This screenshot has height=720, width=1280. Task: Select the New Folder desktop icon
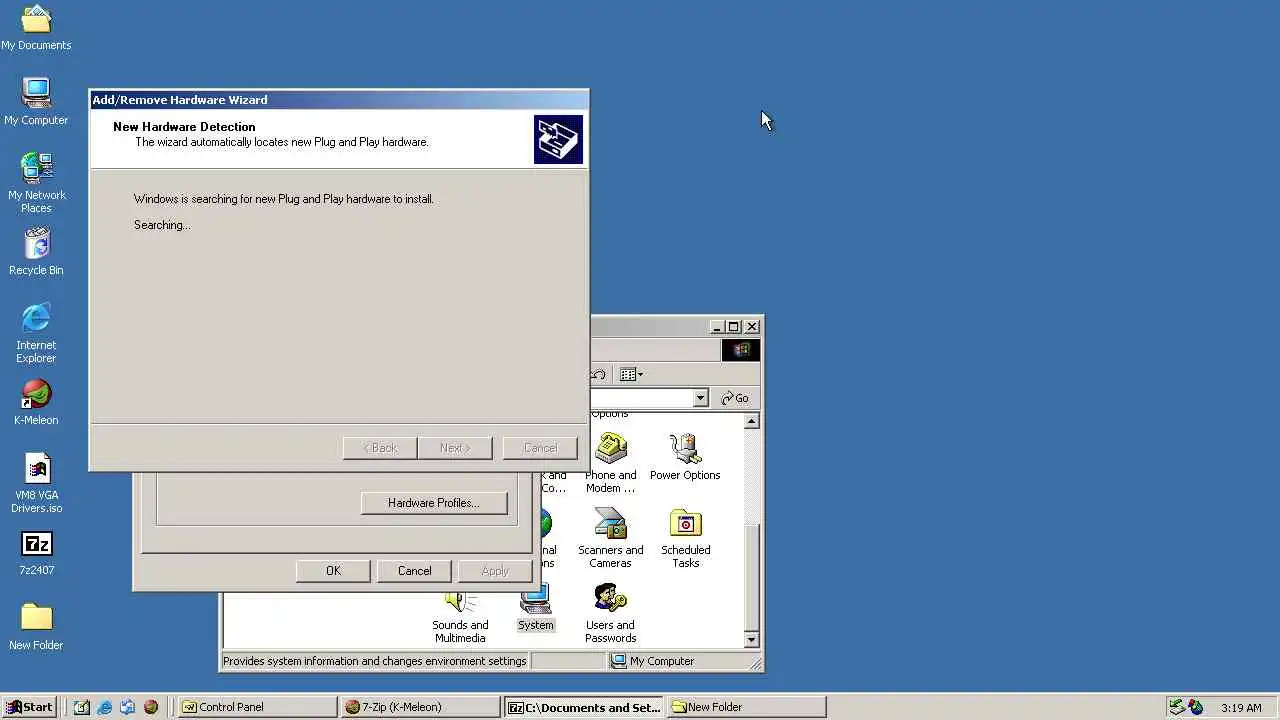click(x=36, y=627)
